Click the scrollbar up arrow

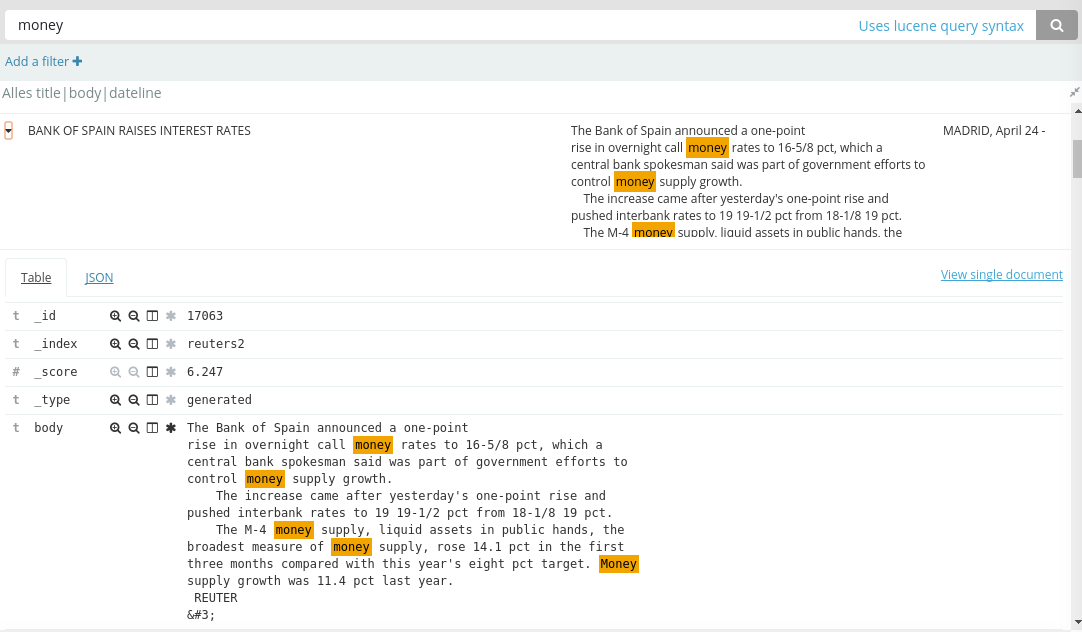[x=1077, y=110]
